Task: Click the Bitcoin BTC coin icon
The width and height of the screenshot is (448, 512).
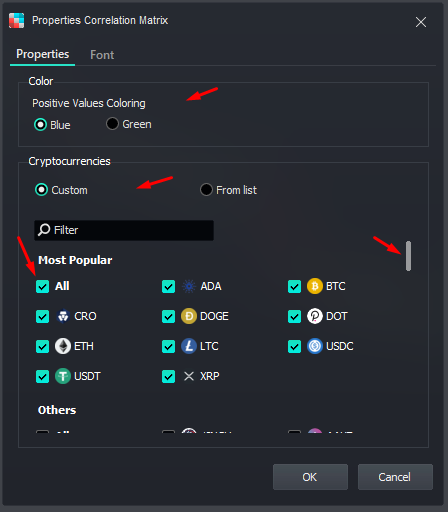Action: tap(315, 286)
